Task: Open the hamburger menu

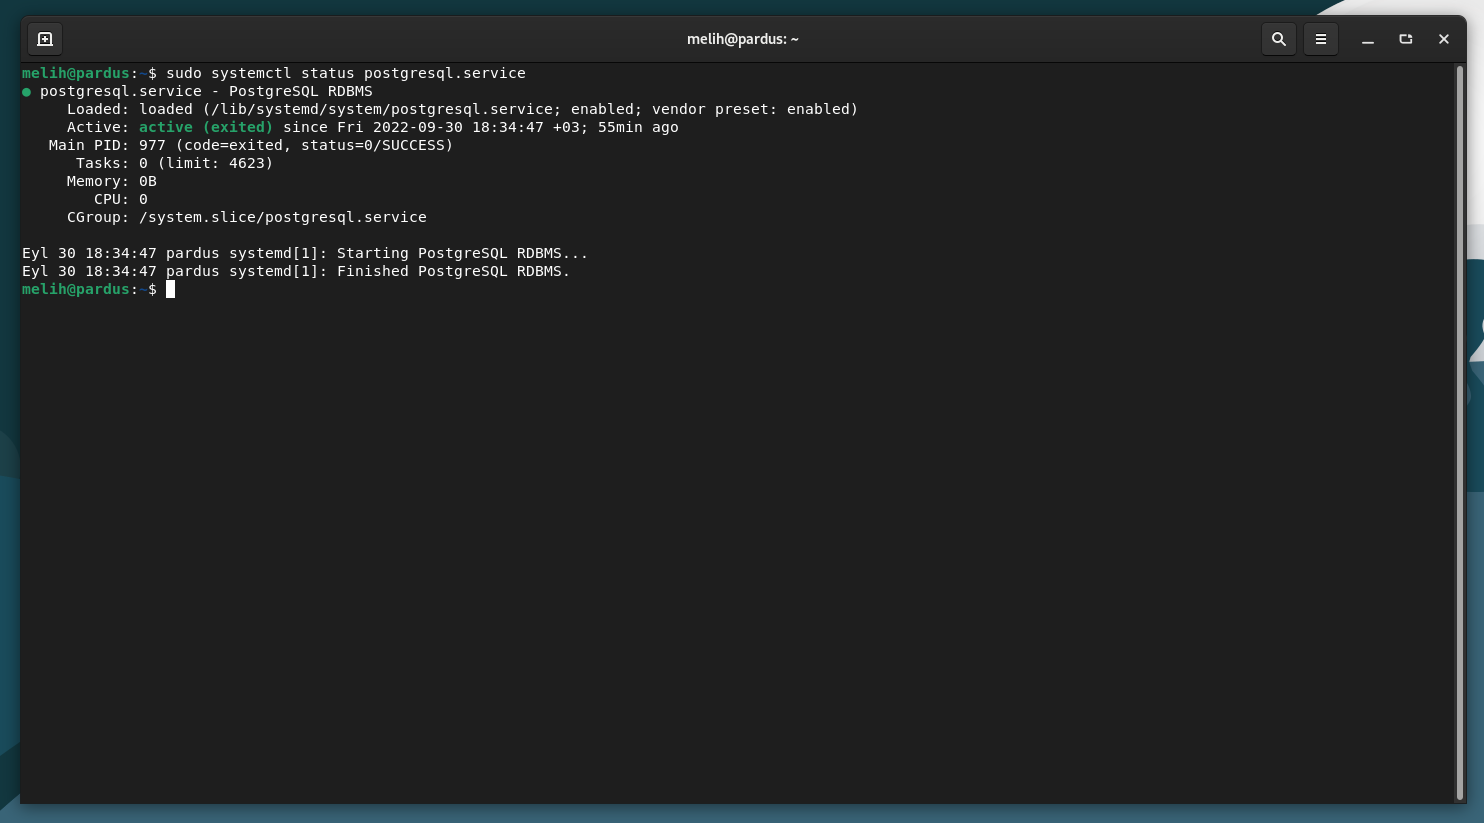Action: point(1321,39)
